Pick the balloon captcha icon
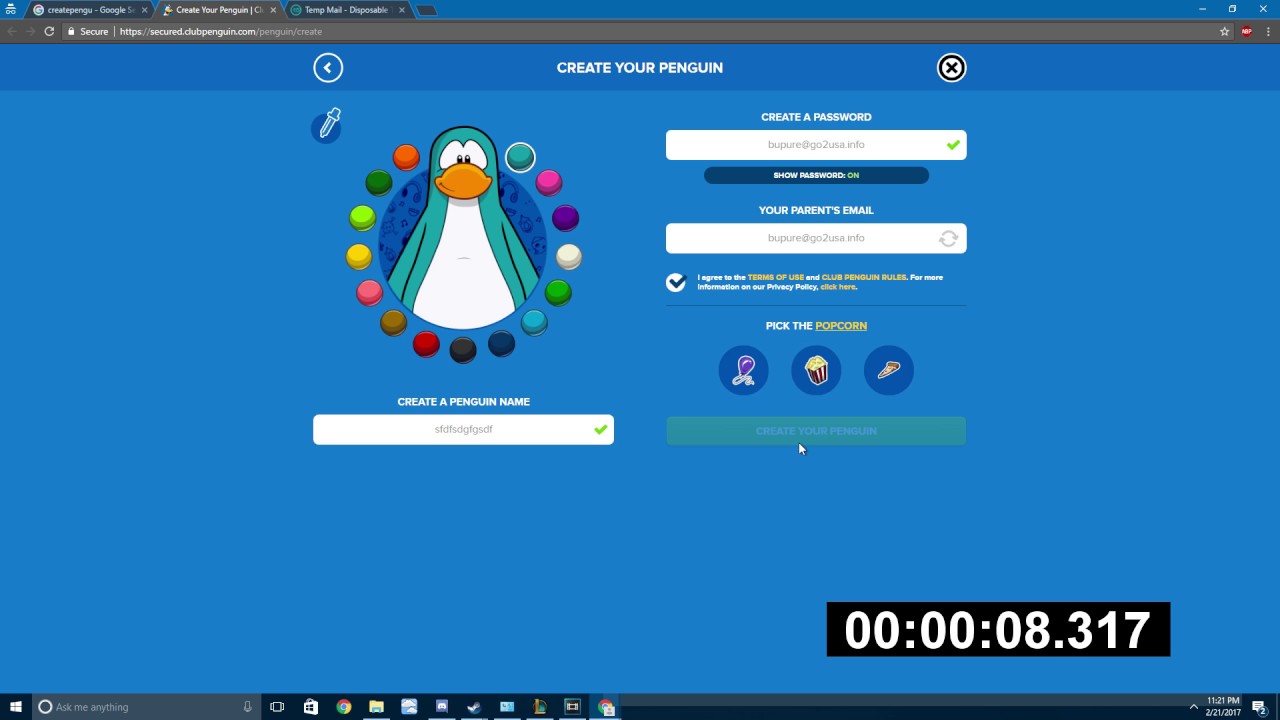Image resolution: width=1280 pixels, height=720 pixels. click(743, 370)
